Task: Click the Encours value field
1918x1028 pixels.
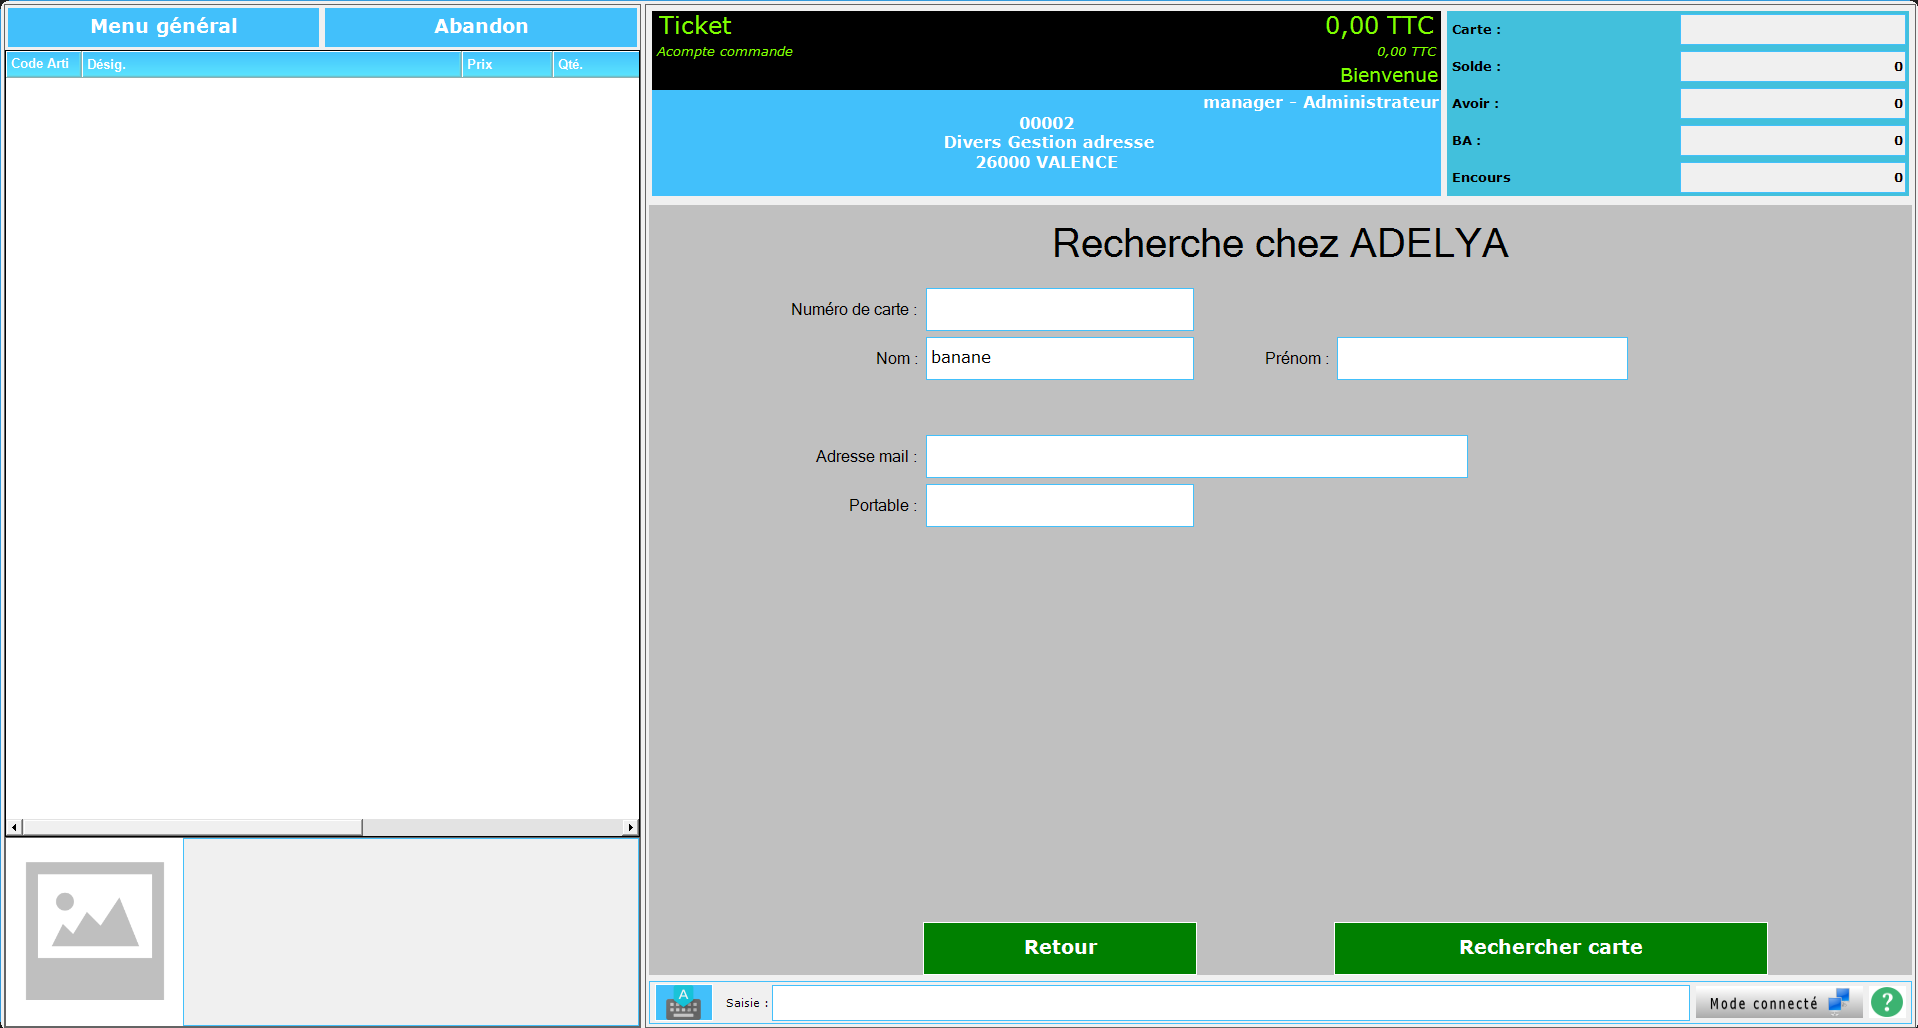Action: 1793,178
